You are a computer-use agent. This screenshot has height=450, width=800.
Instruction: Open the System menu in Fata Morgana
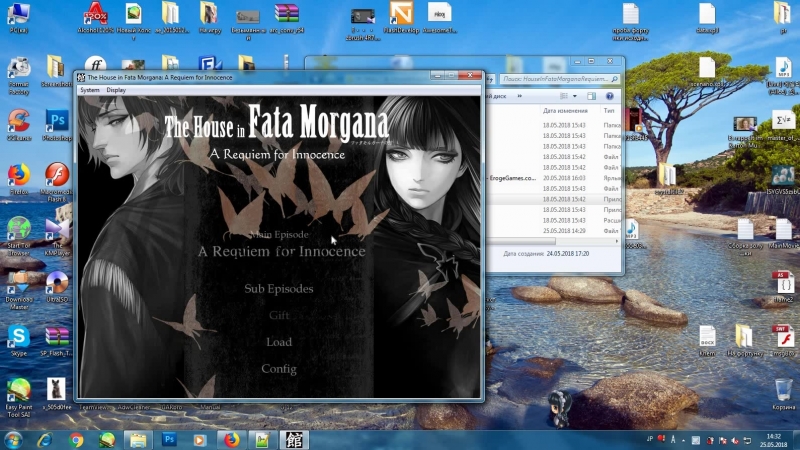click(x=90, y=90)
